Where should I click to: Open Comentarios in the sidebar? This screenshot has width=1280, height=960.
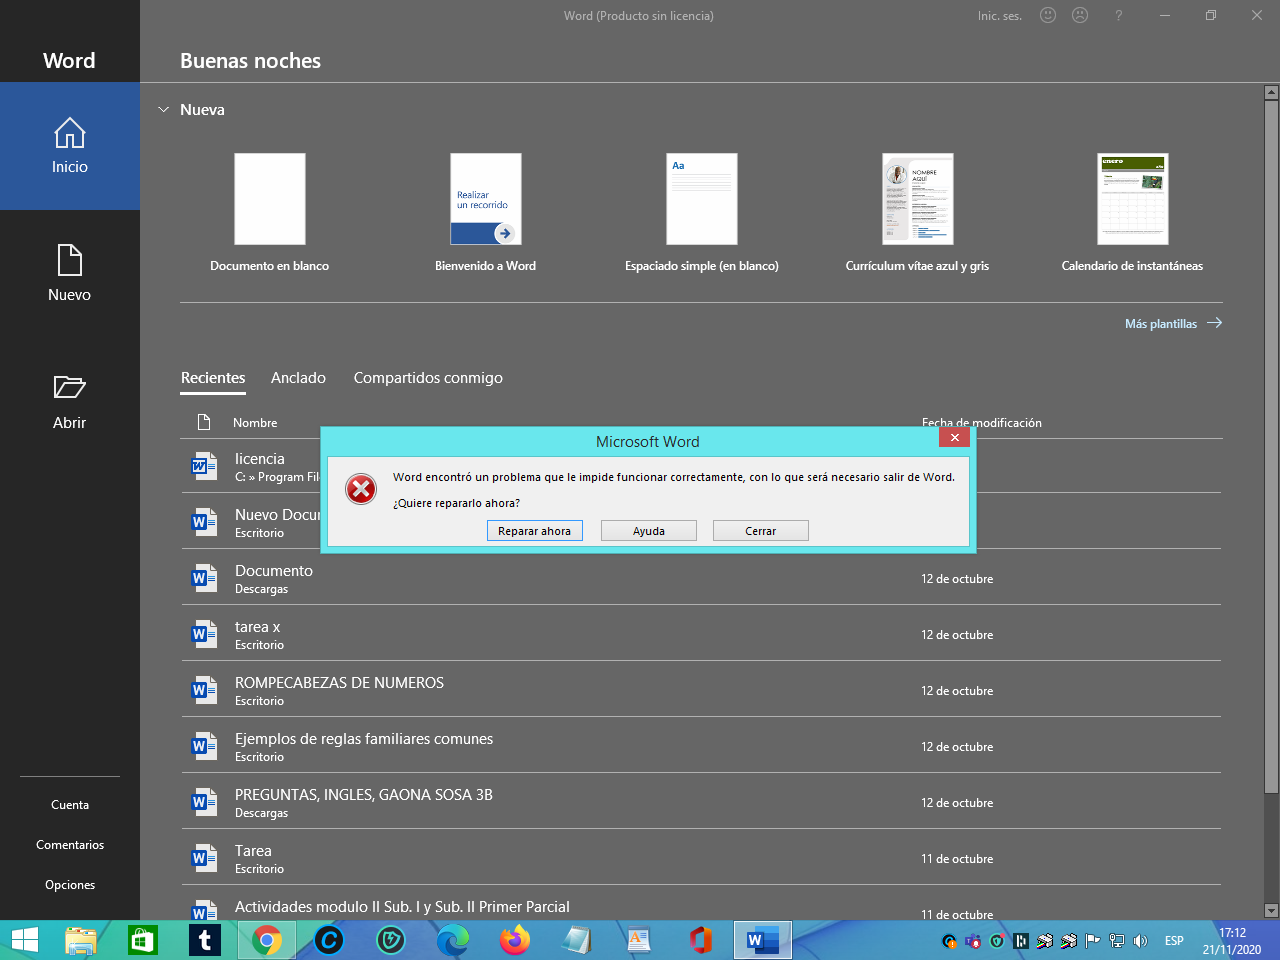pos(70,845)
